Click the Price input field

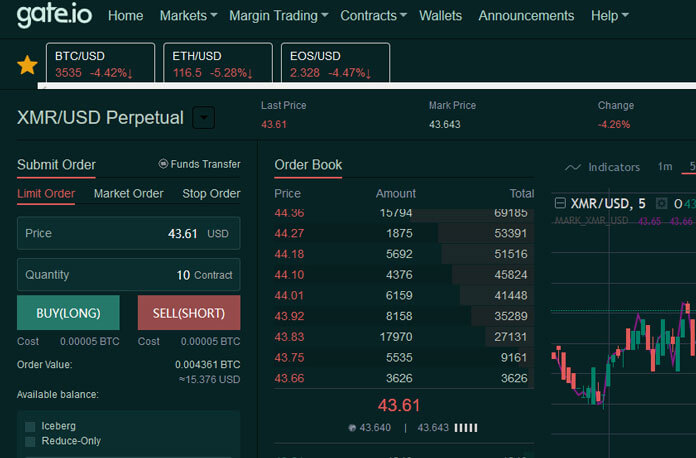pos(129,233)
